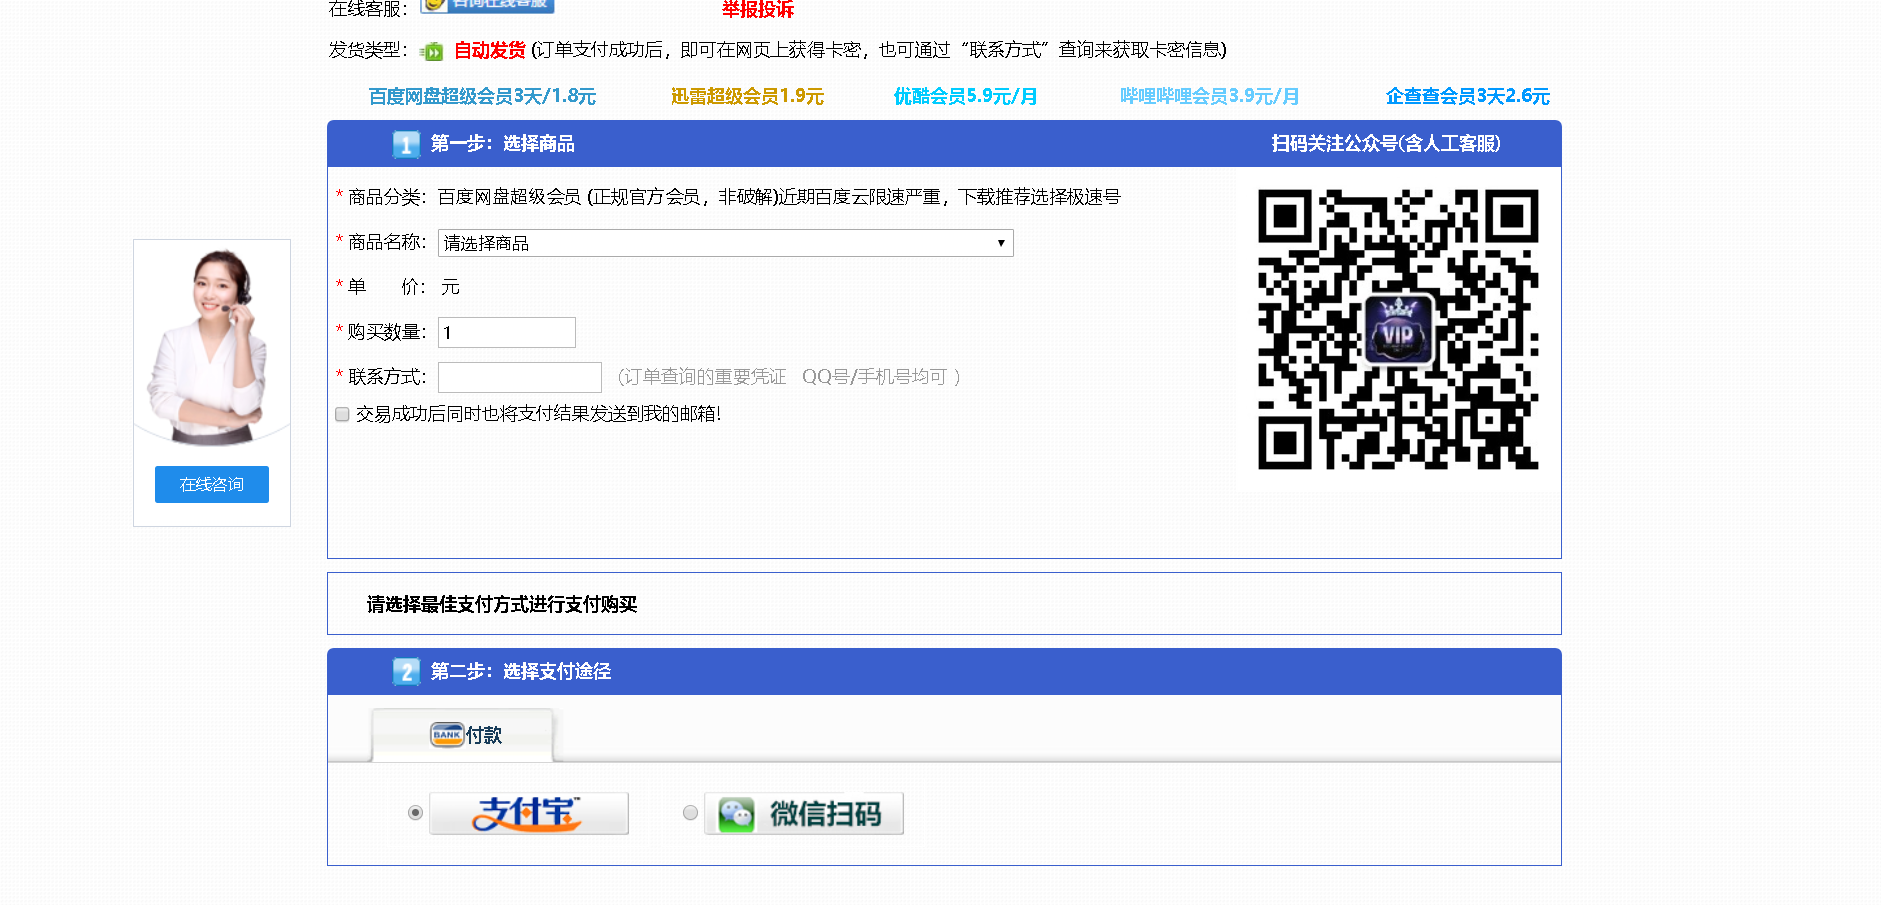Viewport: 1881px width, 905px height.
Task: Click the BANK card icon on payment tab
Action: tap(447, 735)
